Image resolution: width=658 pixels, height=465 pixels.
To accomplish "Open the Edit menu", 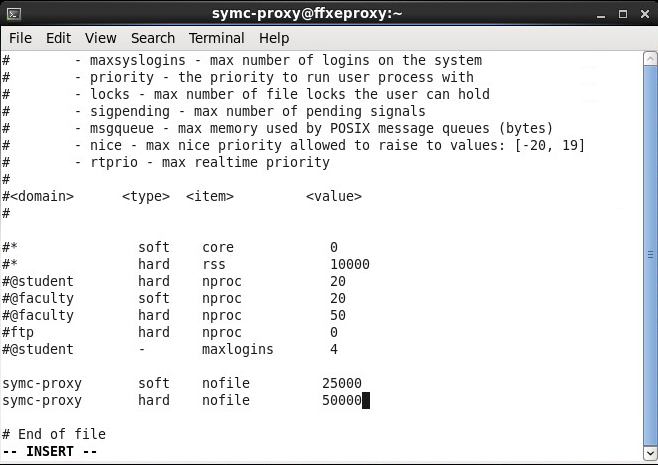I will click(x=58, y=38).
